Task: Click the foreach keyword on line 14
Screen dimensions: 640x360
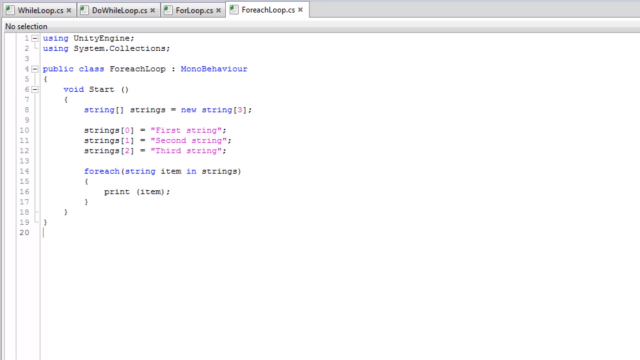Action: [x=102, y=171]
